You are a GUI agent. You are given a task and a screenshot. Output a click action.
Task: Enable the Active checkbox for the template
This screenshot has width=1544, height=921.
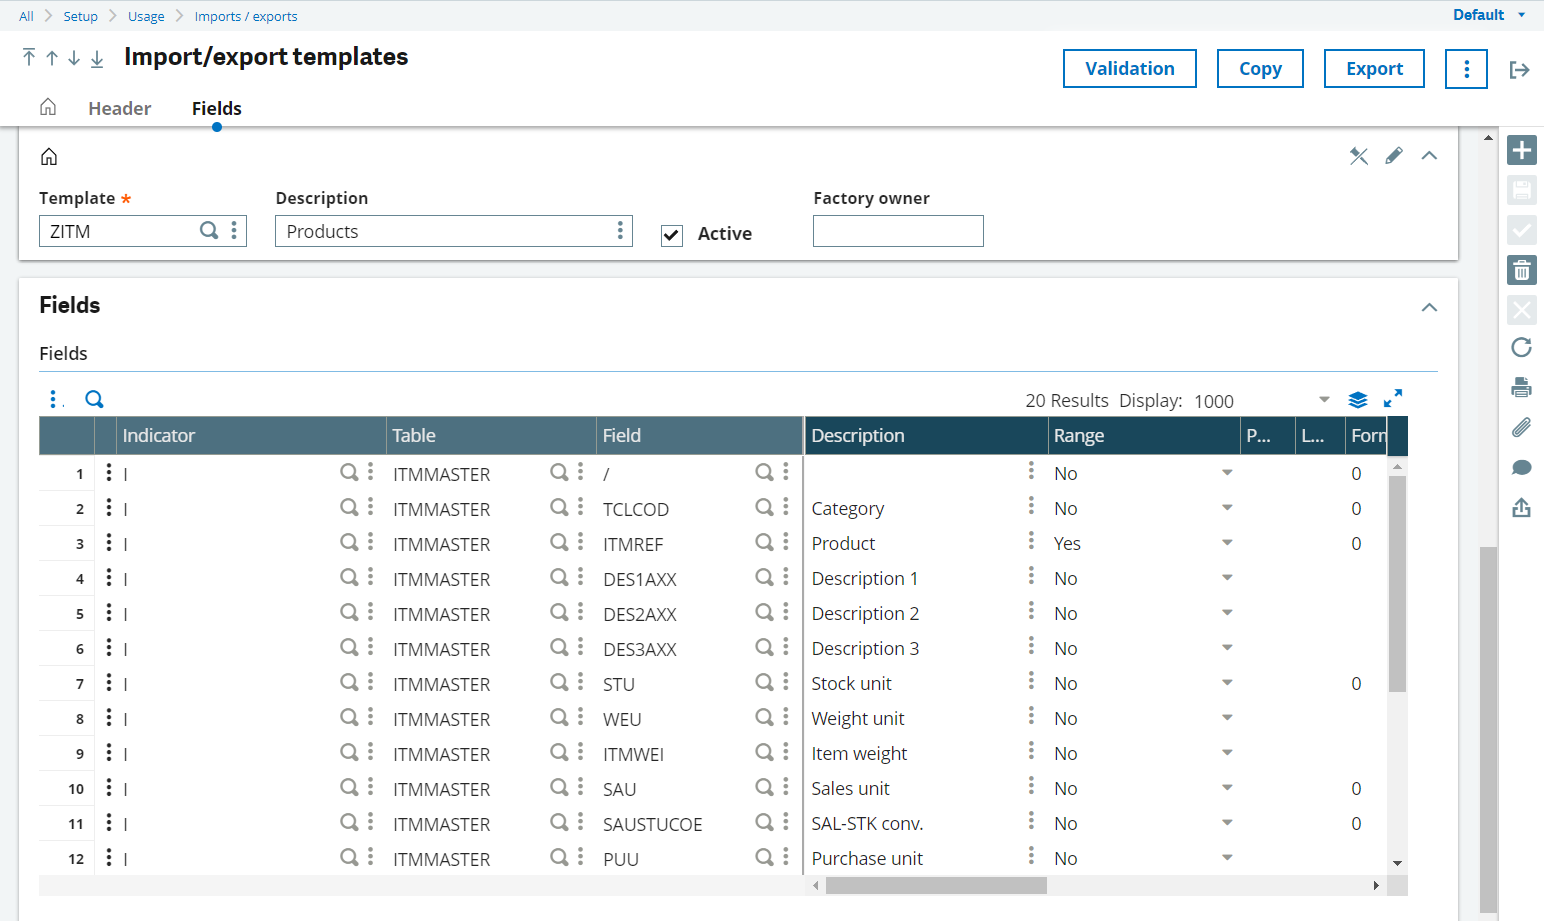coord(671,233)
